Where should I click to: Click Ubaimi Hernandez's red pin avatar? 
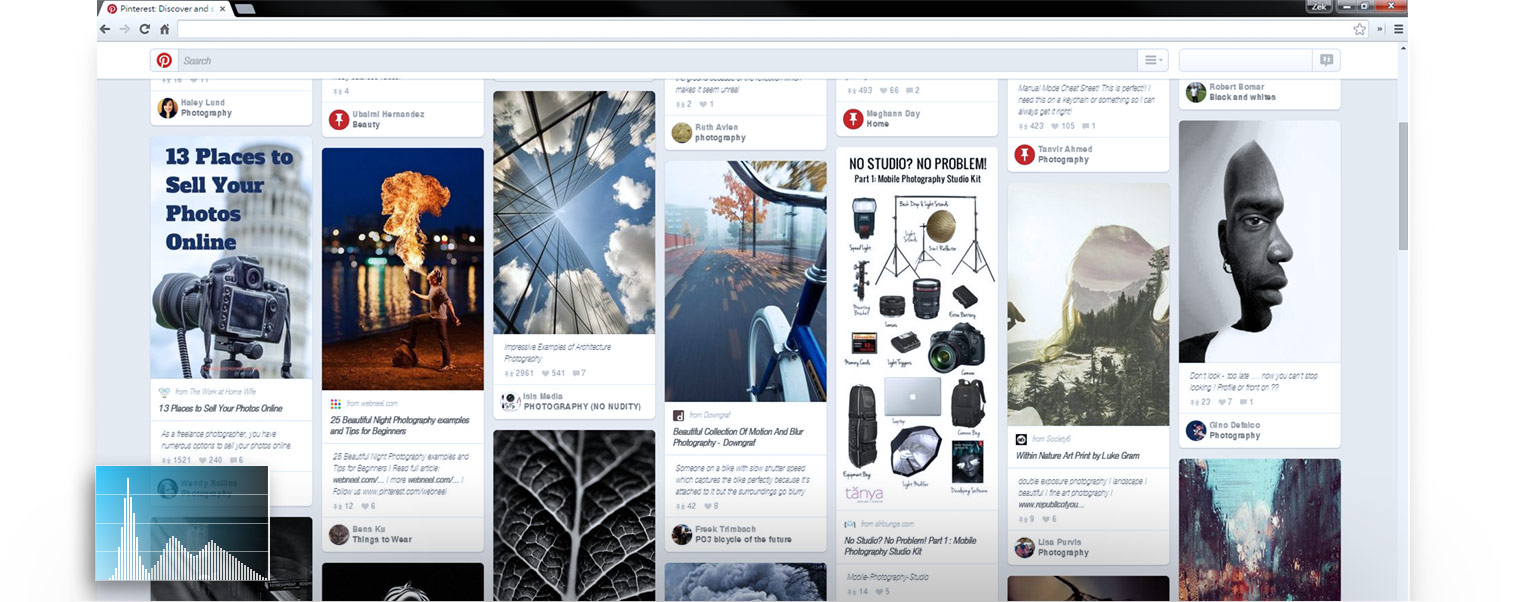click(x=339, y=120)
